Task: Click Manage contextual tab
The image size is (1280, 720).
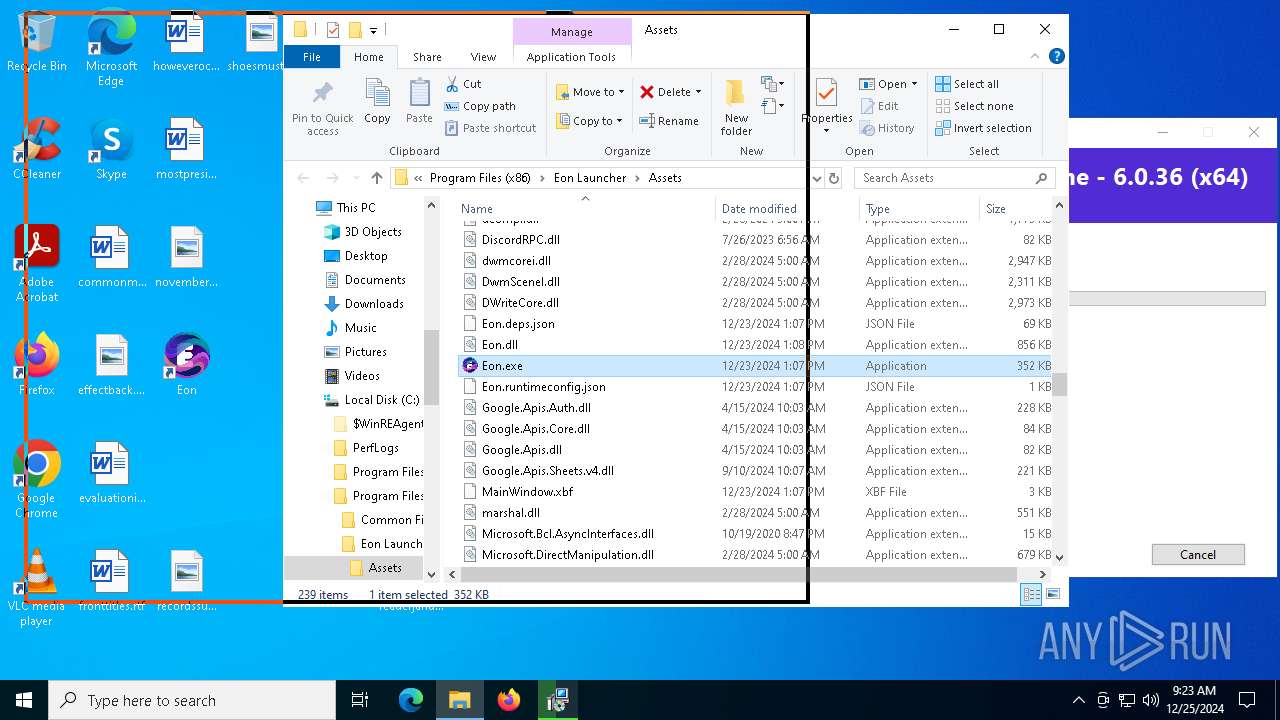Action: (572, 32)
